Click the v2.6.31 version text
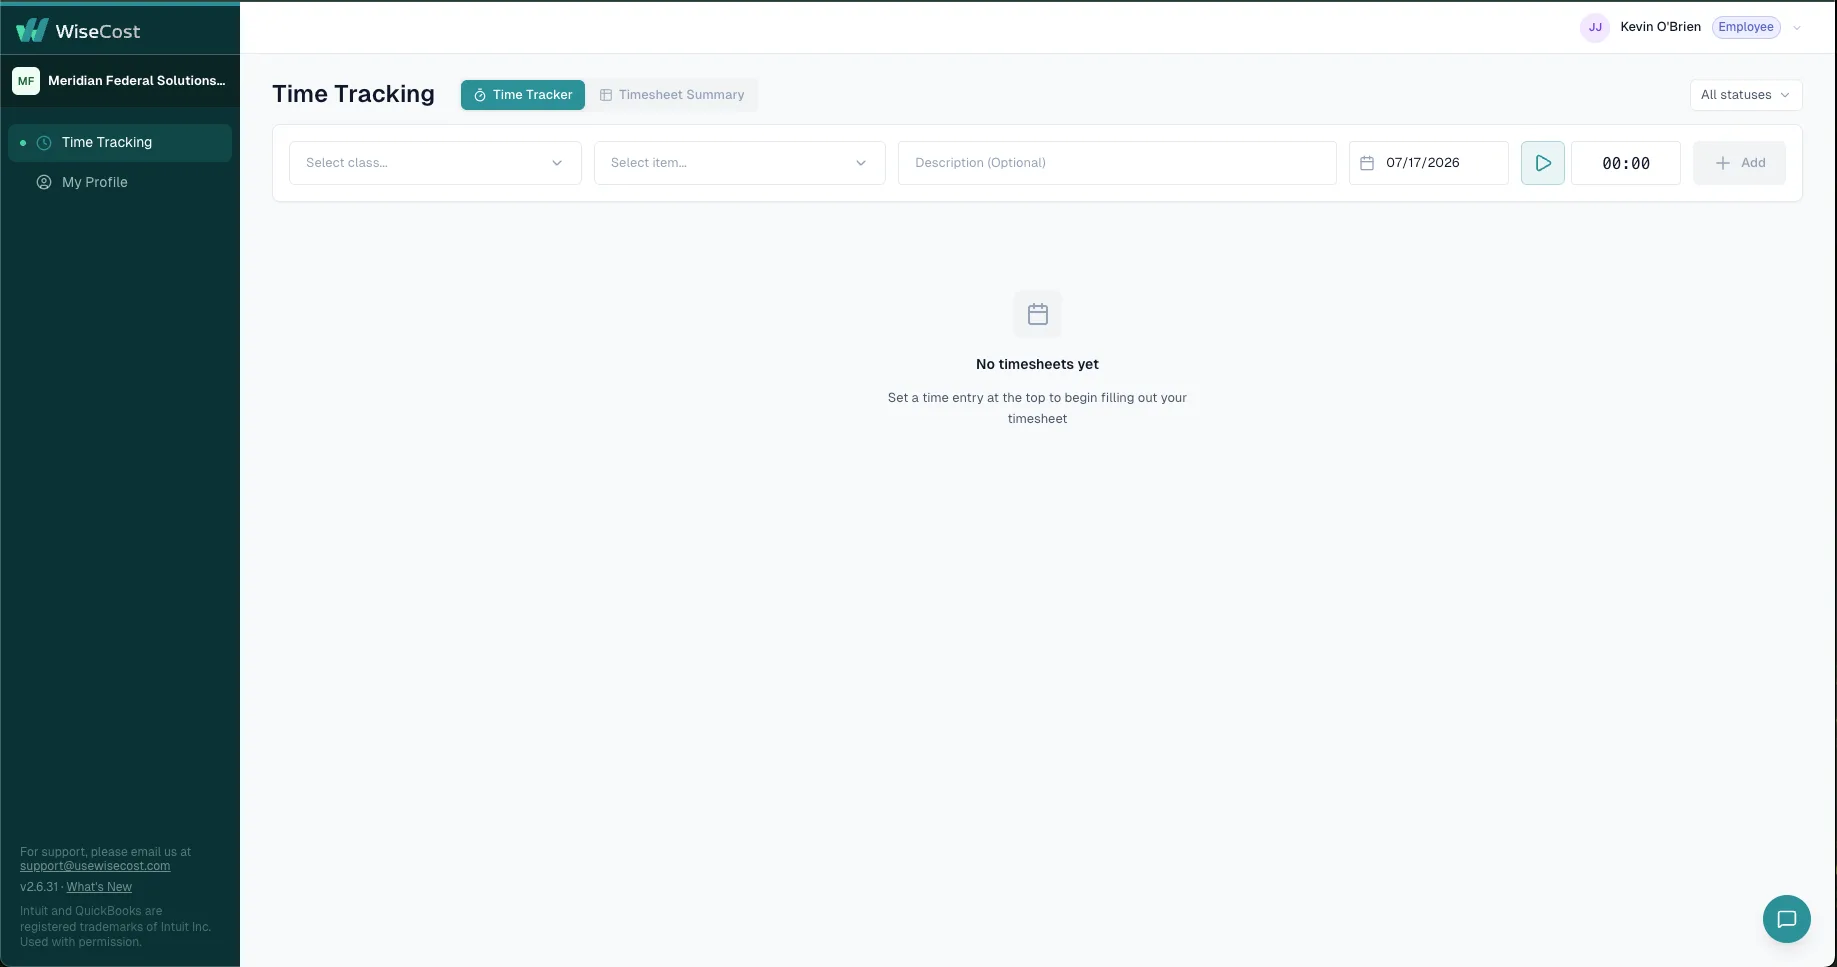 [x=39, y=887]
